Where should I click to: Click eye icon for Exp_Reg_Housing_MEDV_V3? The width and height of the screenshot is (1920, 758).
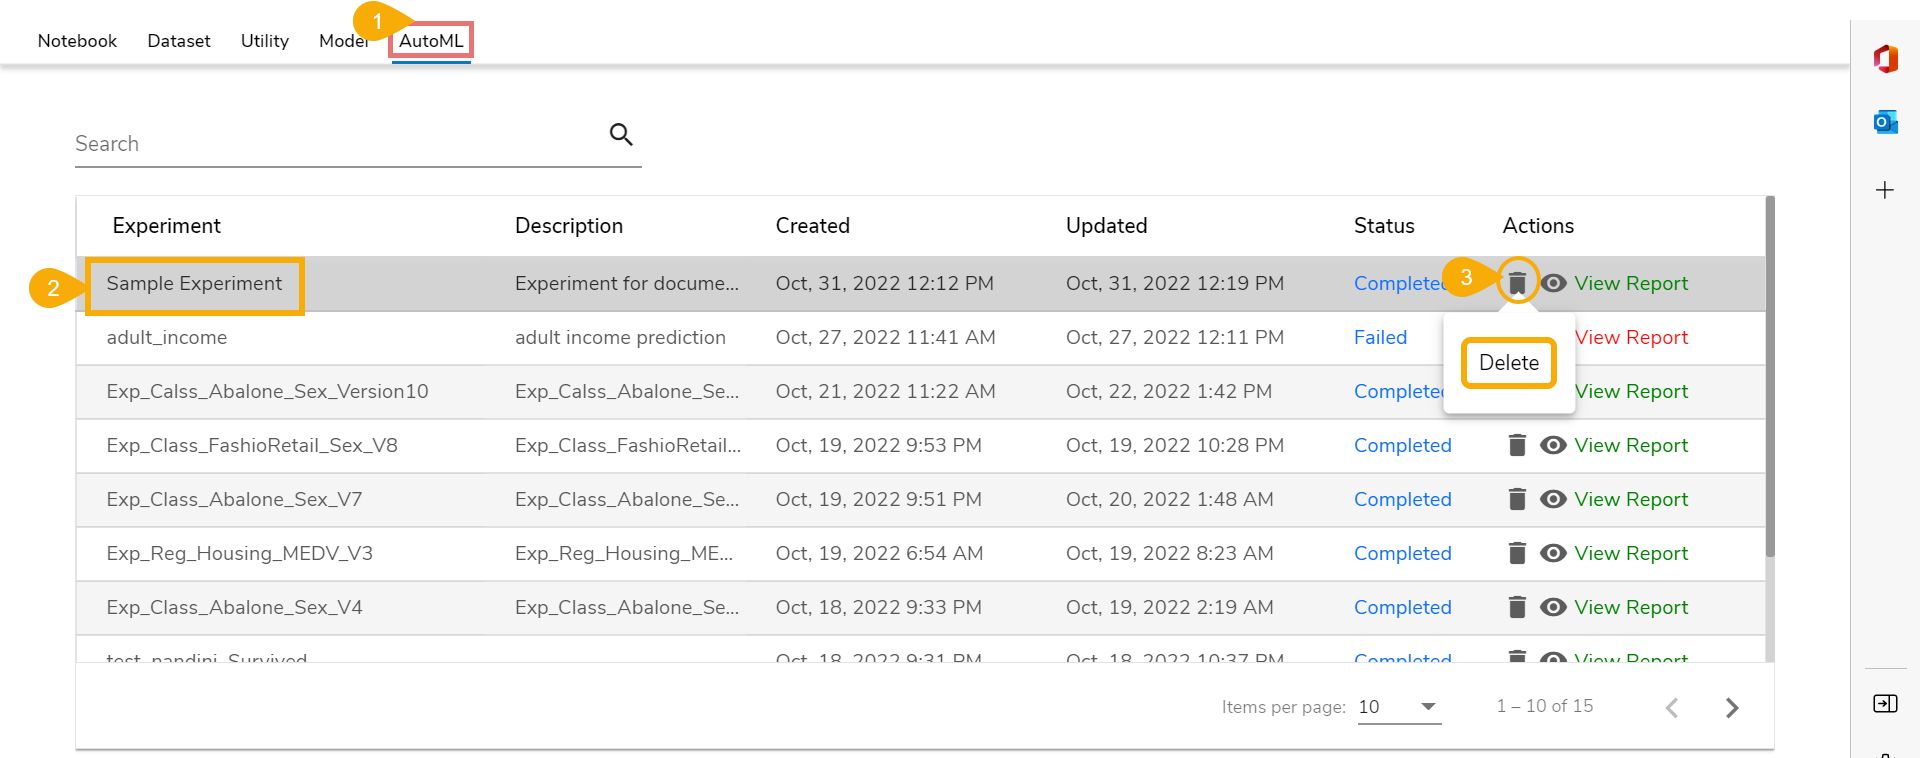1553,553
